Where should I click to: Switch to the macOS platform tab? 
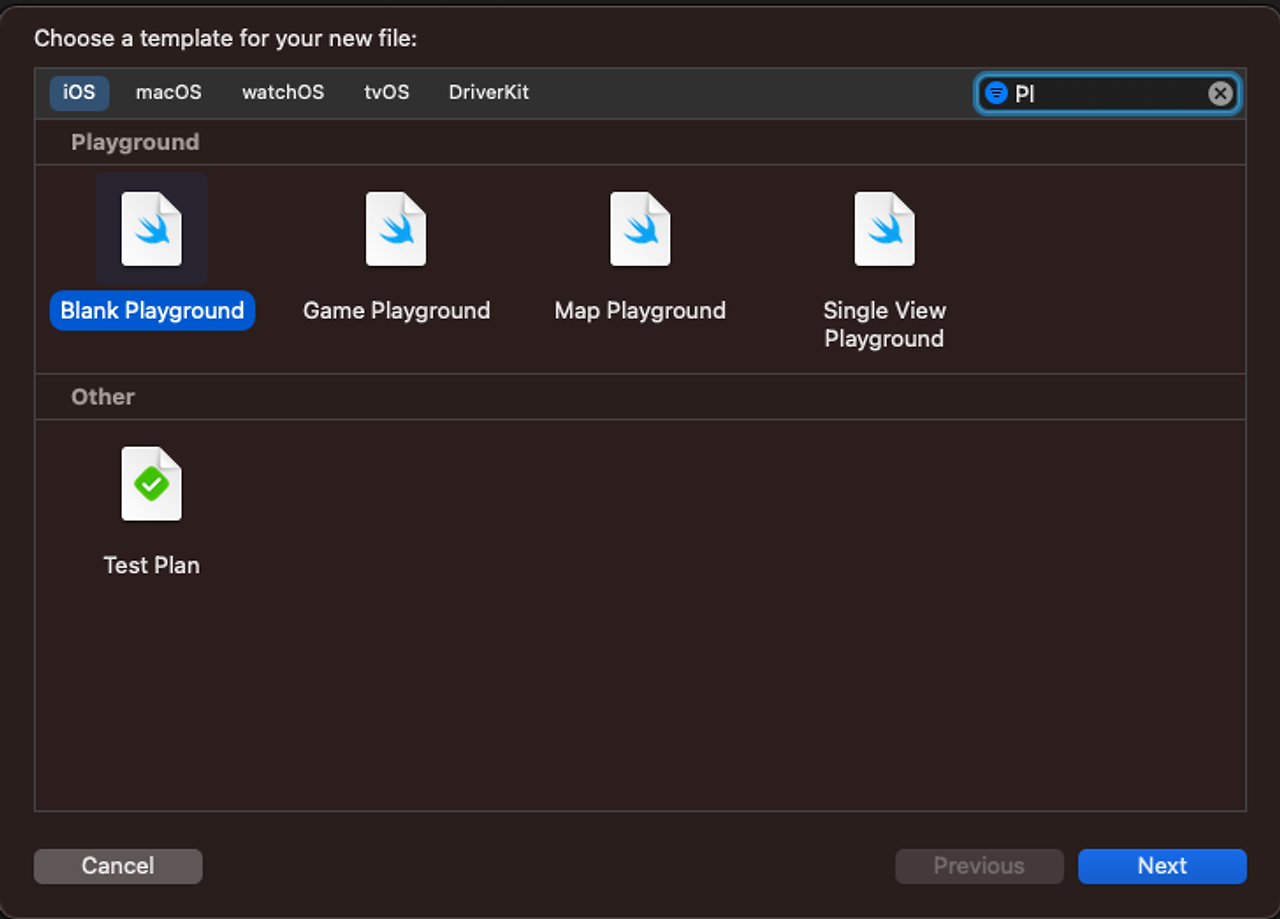tap(169, 92)
